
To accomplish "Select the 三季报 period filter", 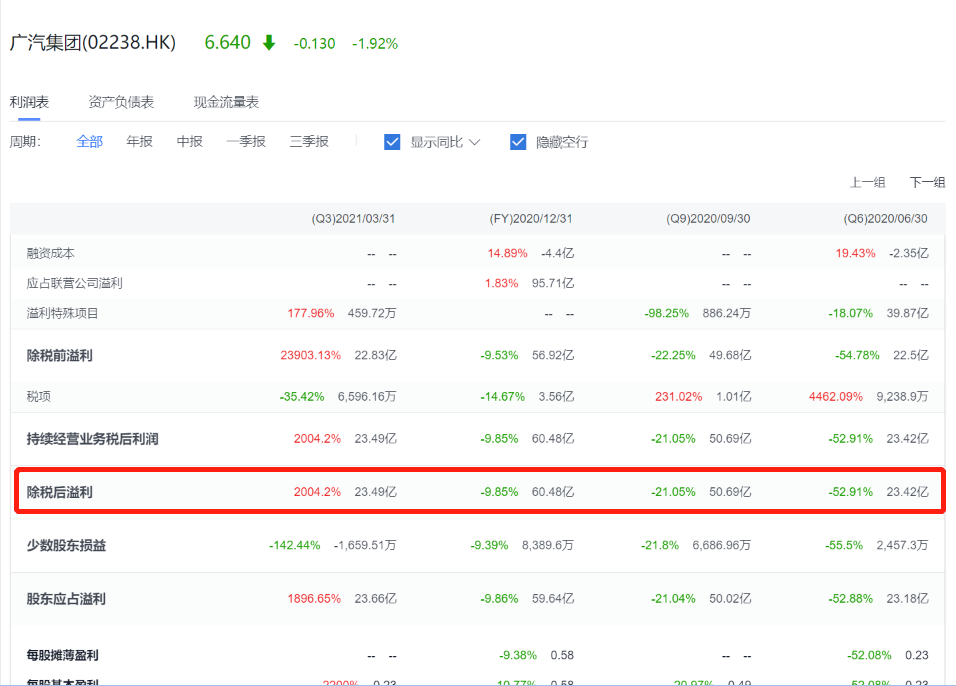I will pyautogui.click(x=309, y=142).
